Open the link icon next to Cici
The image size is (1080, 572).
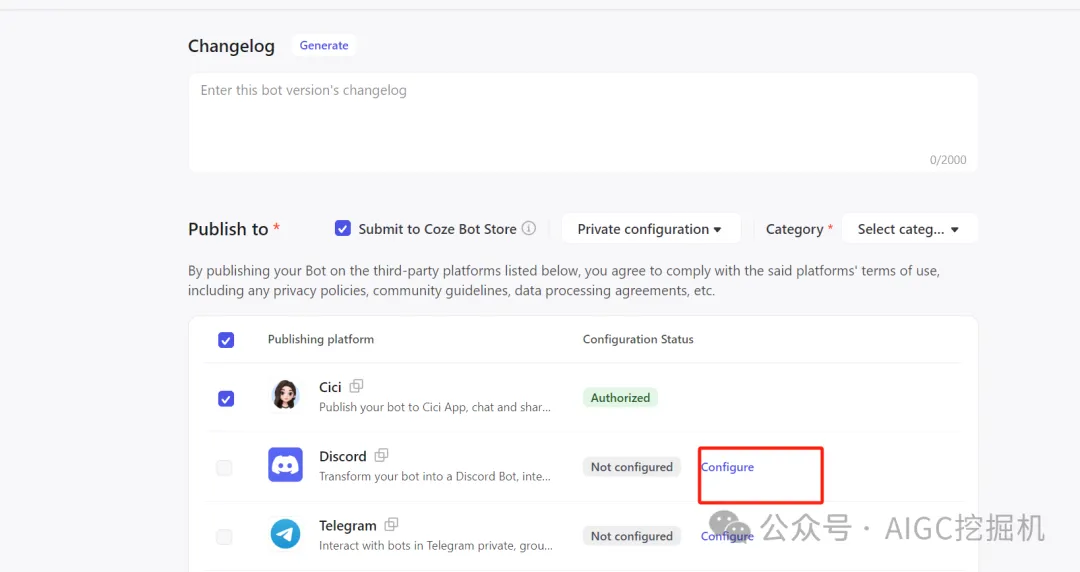pyautogui.click(x=356, y=386)
